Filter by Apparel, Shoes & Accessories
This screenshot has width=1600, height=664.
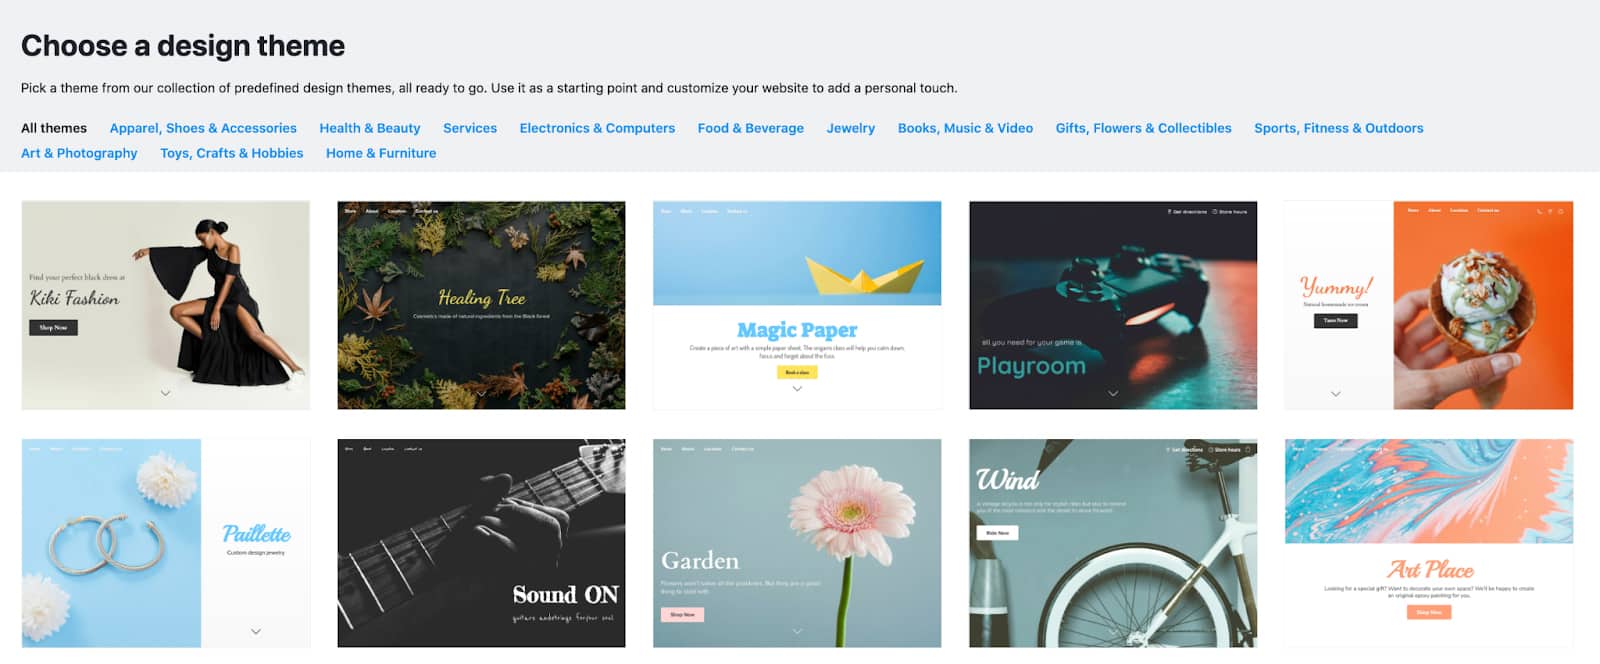[x=203, y=128]
